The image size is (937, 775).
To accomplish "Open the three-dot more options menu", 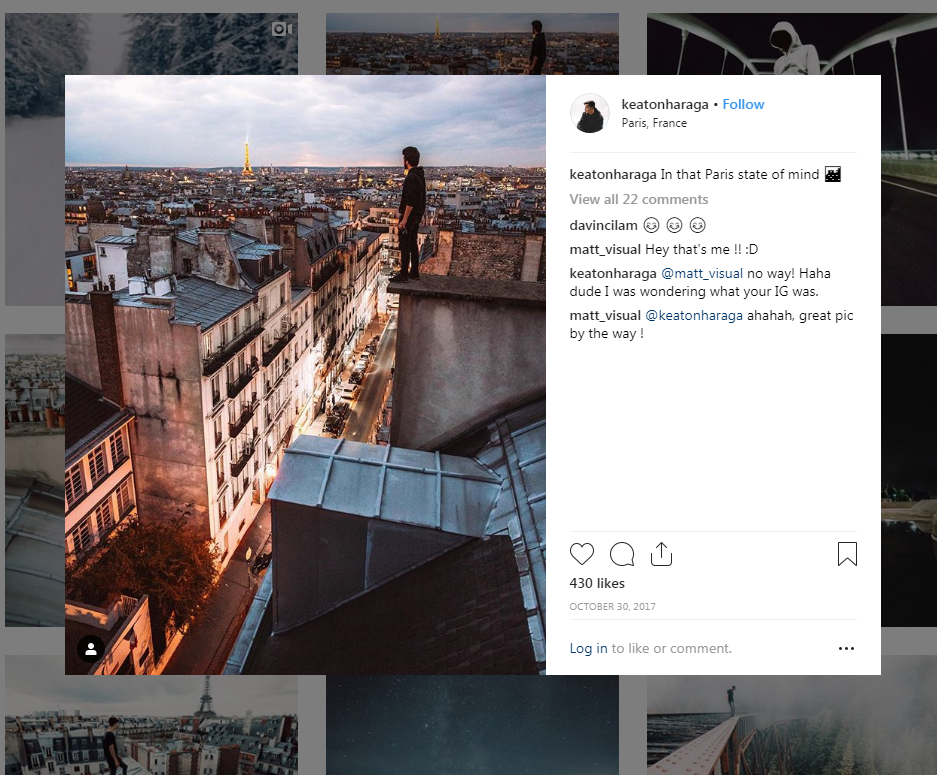I will (x=846, y=649).
